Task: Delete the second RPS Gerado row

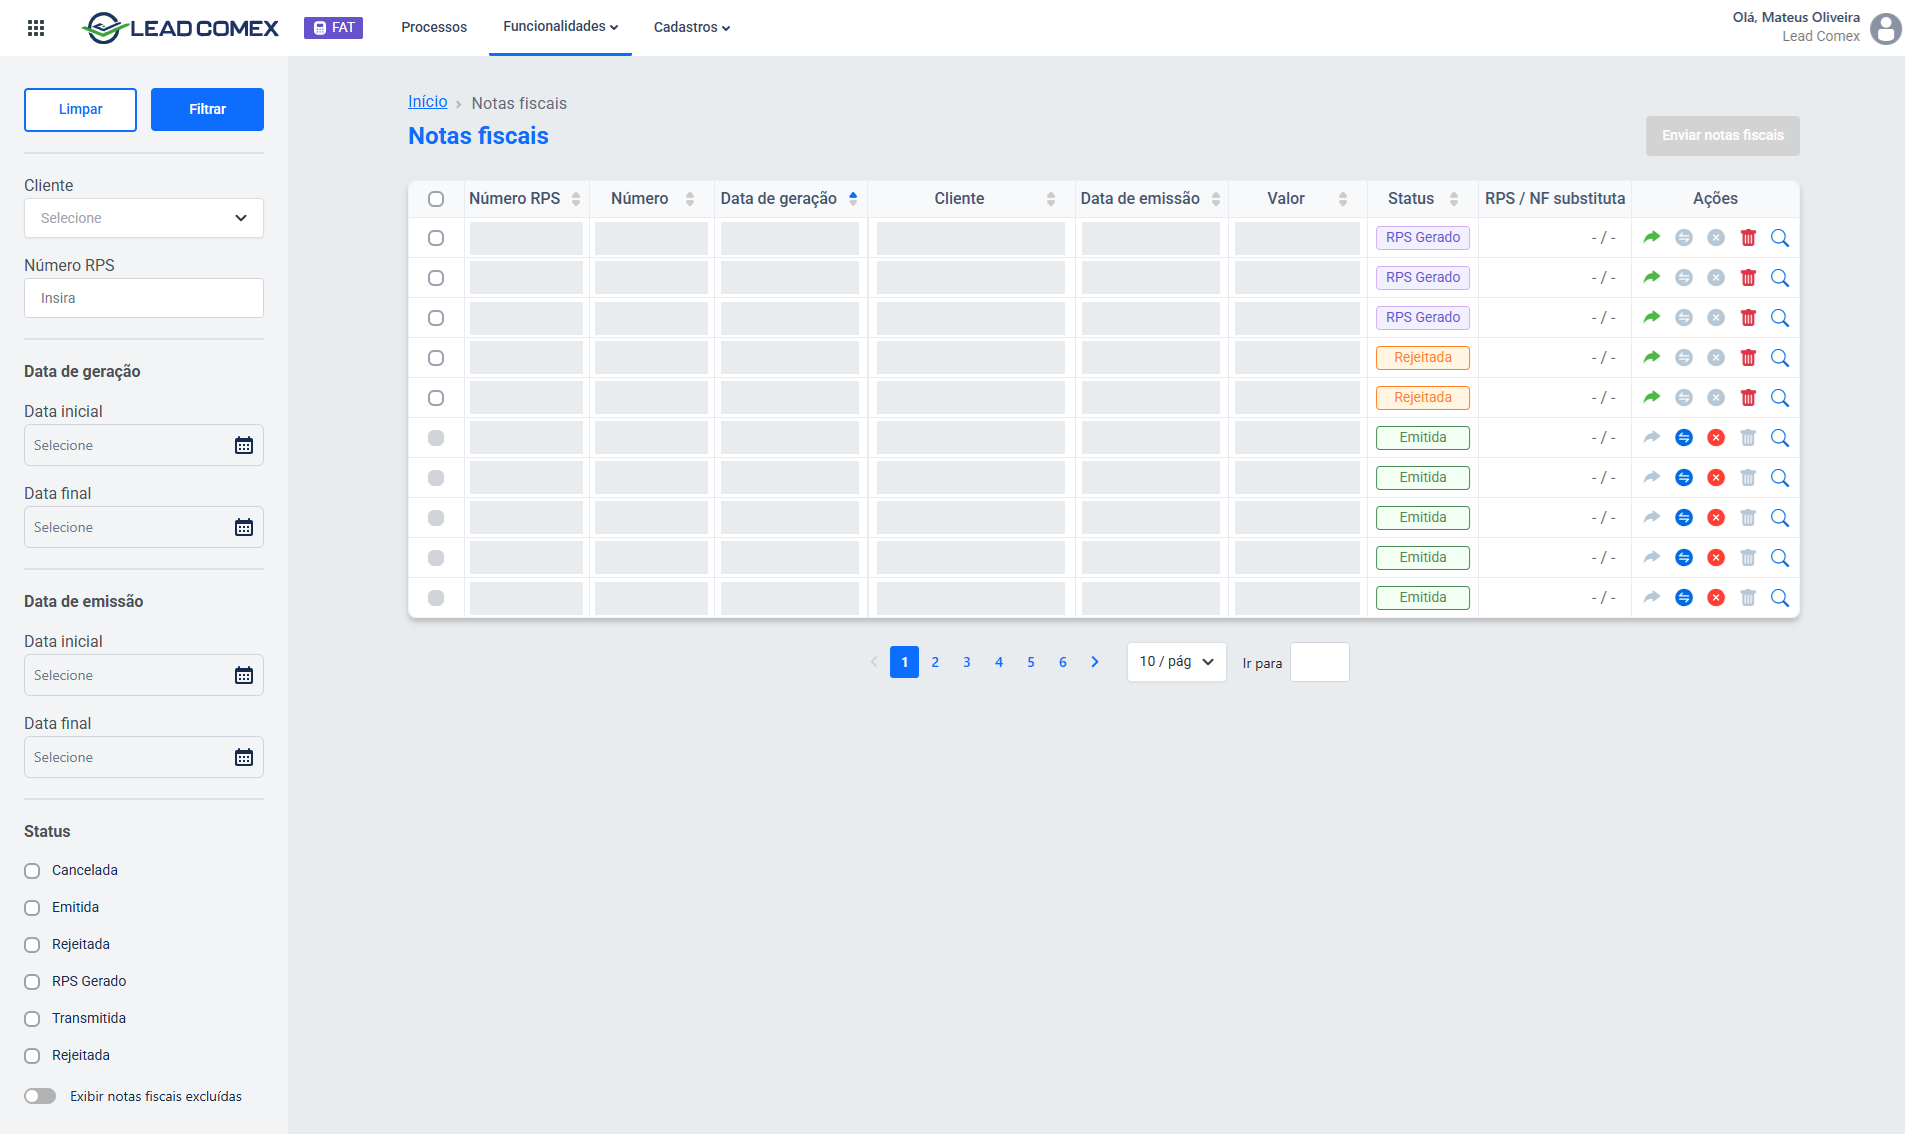Action: (x=1748, y=278)
